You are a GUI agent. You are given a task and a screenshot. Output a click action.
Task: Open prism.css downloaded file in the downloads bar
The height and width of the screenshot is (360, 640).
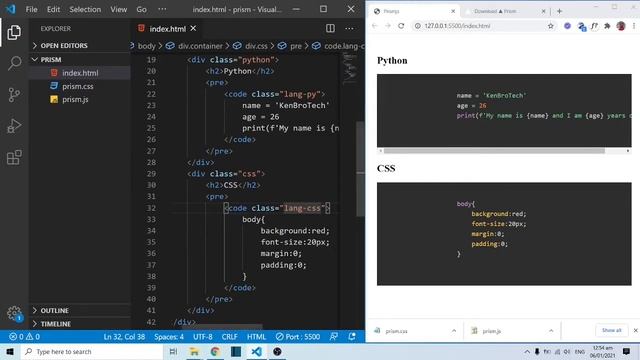click(396, 331)
